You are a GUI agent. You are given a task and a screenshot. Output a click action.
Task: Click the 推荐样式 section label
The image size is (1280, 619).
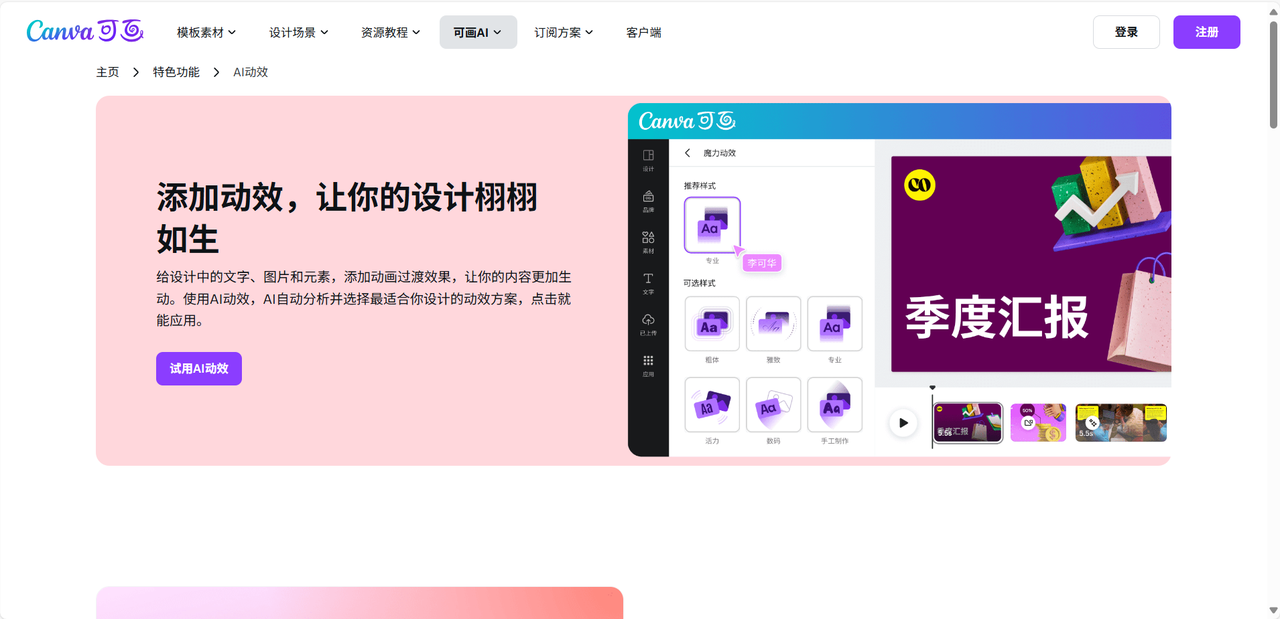click(x=700, y=186)
